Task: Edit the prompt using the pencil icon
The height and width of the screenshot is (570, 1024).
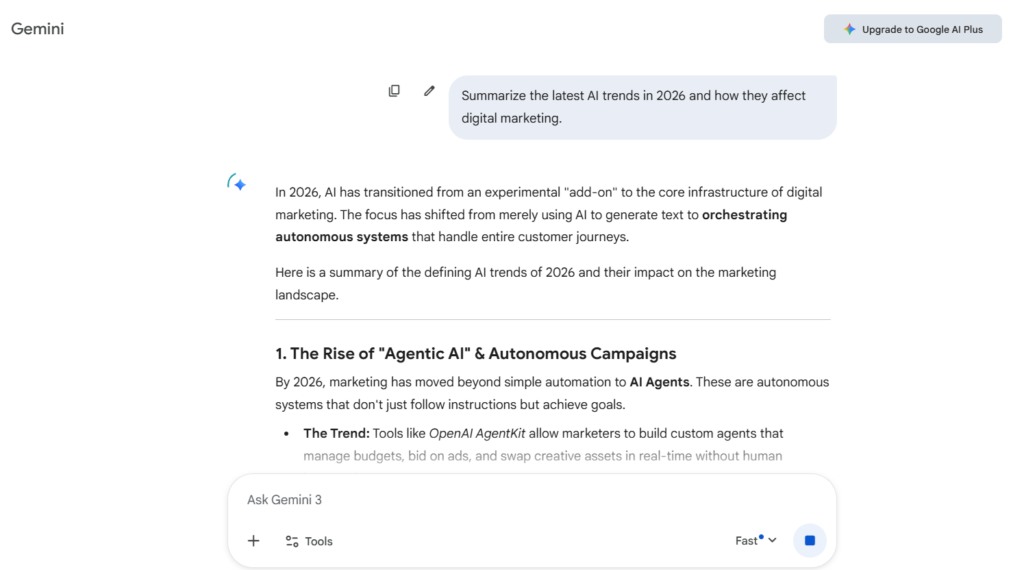Action: pos(429,91)
